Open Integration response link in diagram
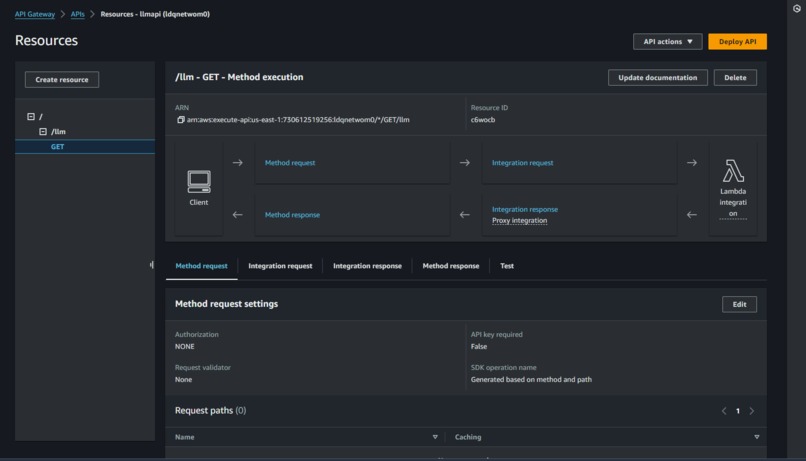This screenshot has height=461, width=806. pos(525,209)
